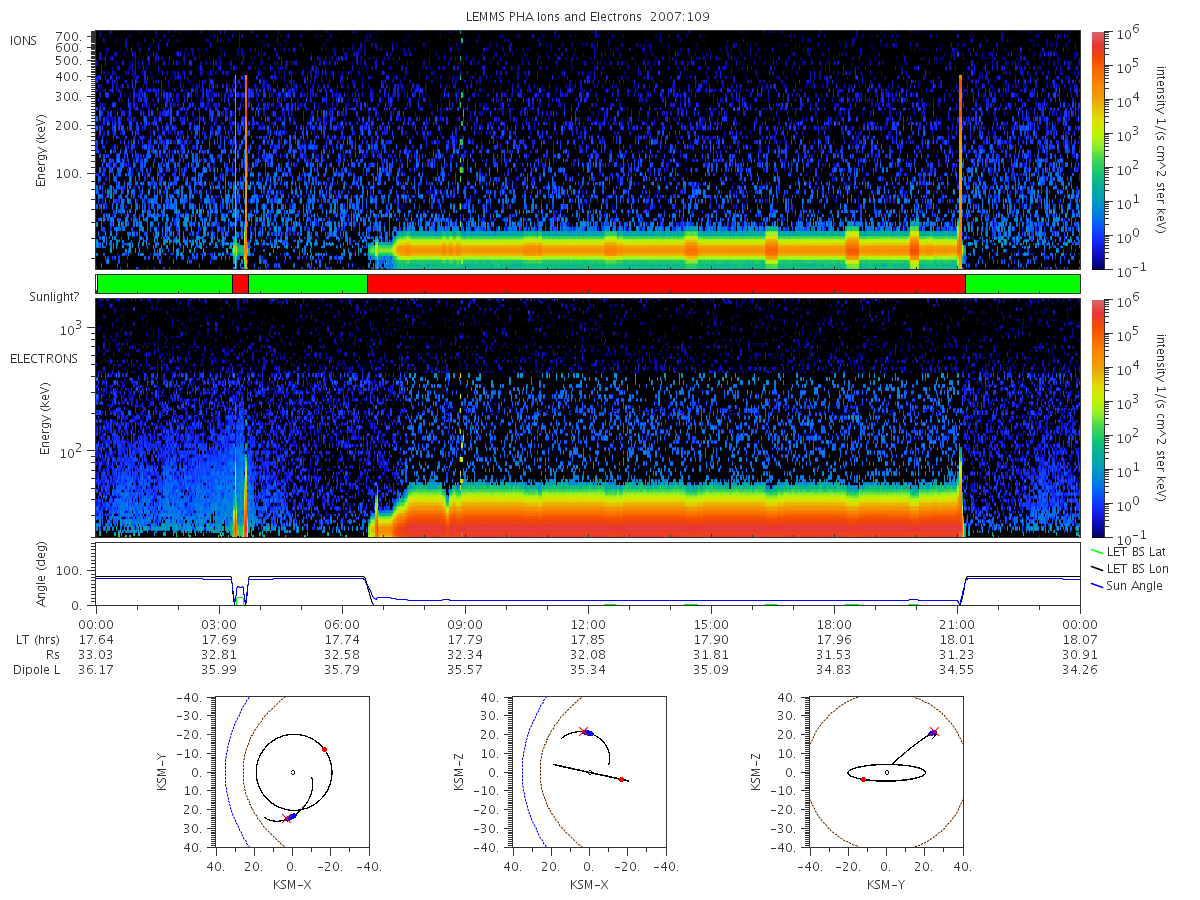Click the first green segment of the Sunlight bar
The height and width of the screenshot is (900, 1200).
coord(165,284)
